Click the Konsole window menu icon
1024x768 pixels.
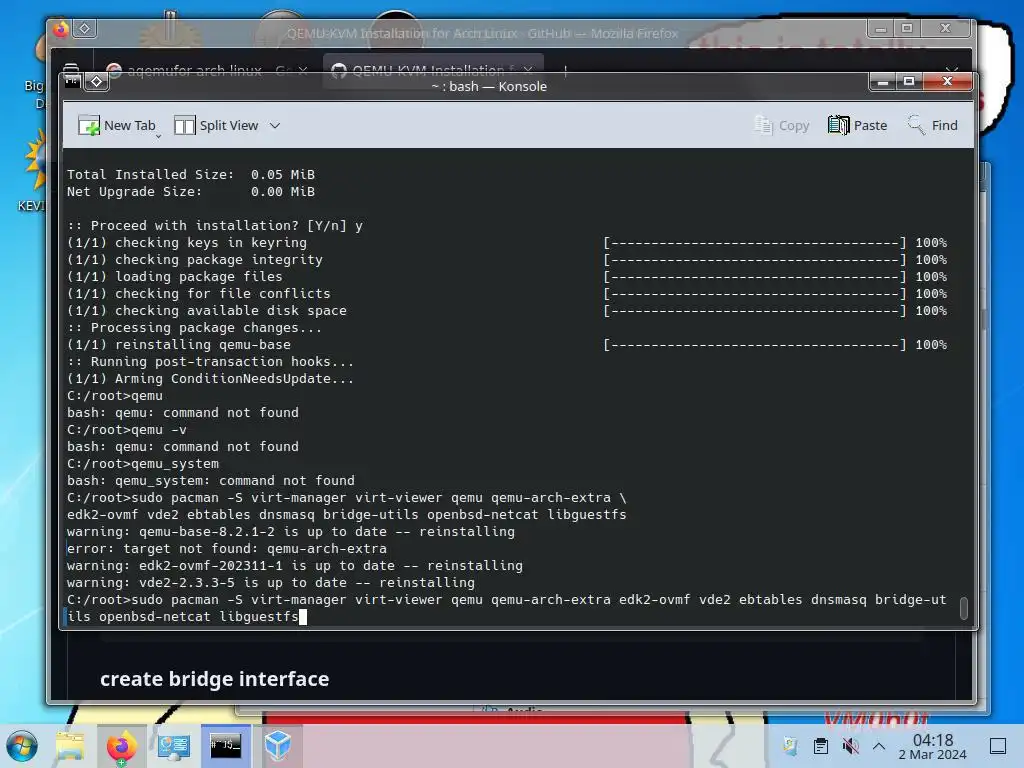click(x=72, y=82)
